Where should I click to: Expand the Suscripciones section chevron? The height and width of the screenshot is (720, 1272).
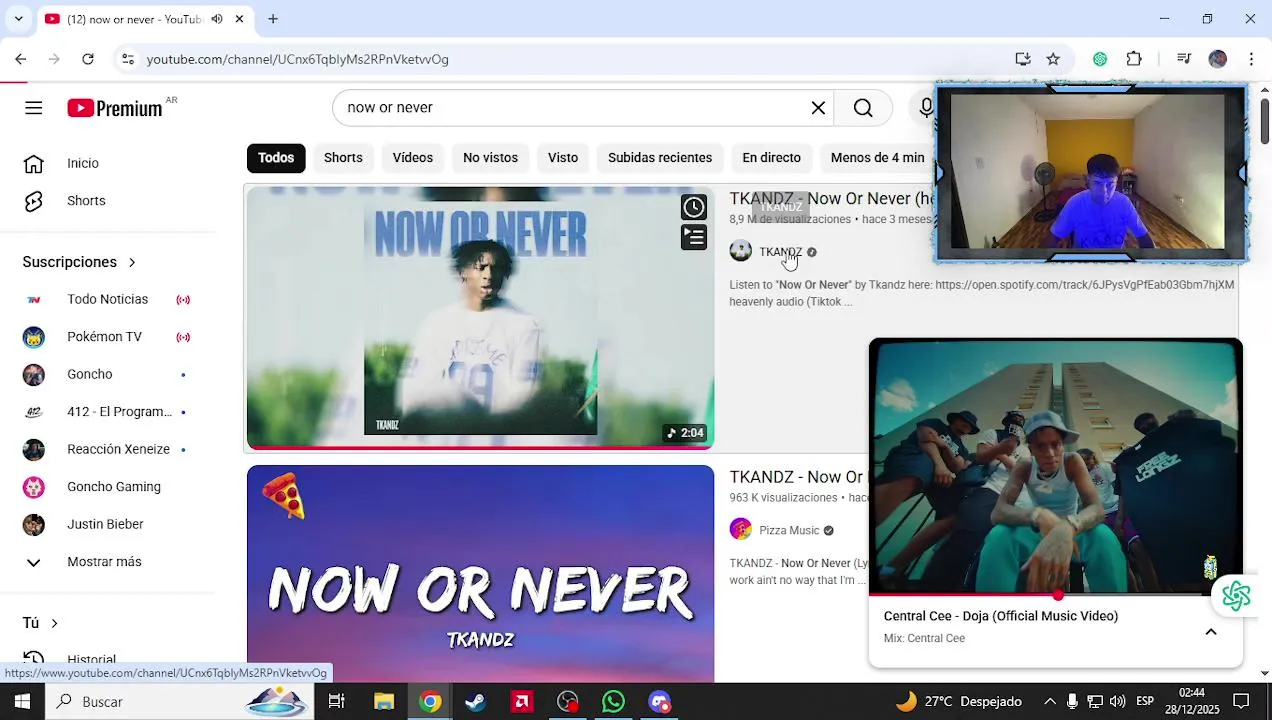tap(131, 262)
